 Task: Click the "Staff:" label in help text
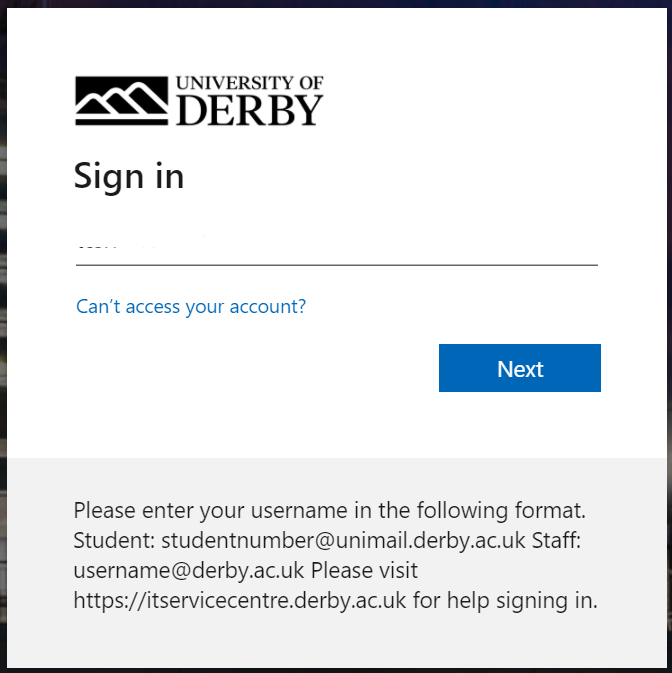[x=557, y=540]
